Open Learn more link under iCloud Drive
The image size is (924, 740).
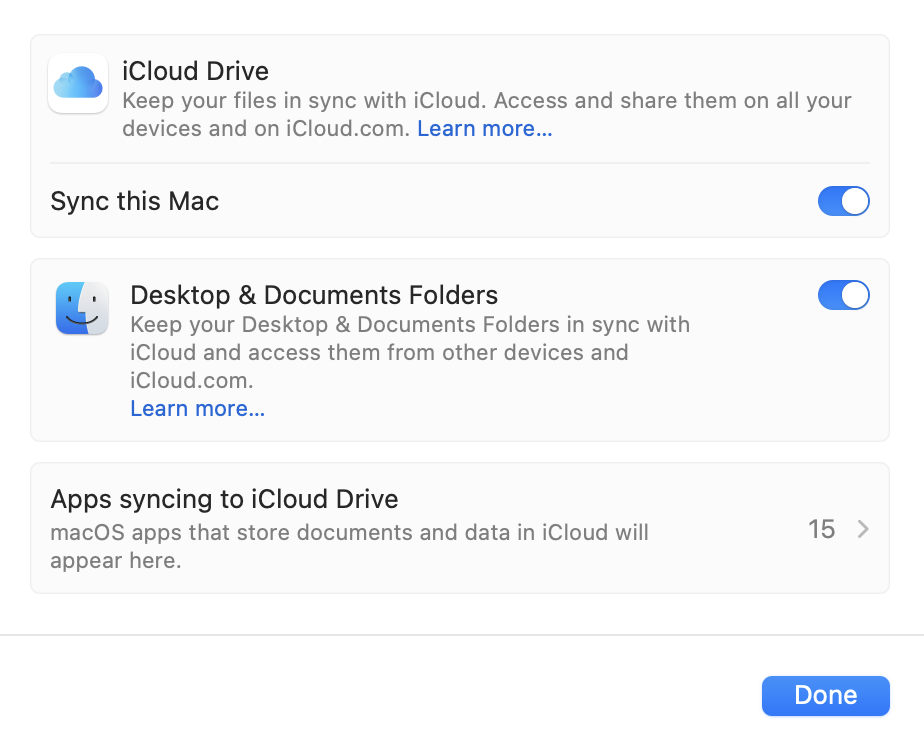click(x=484, y=129)
